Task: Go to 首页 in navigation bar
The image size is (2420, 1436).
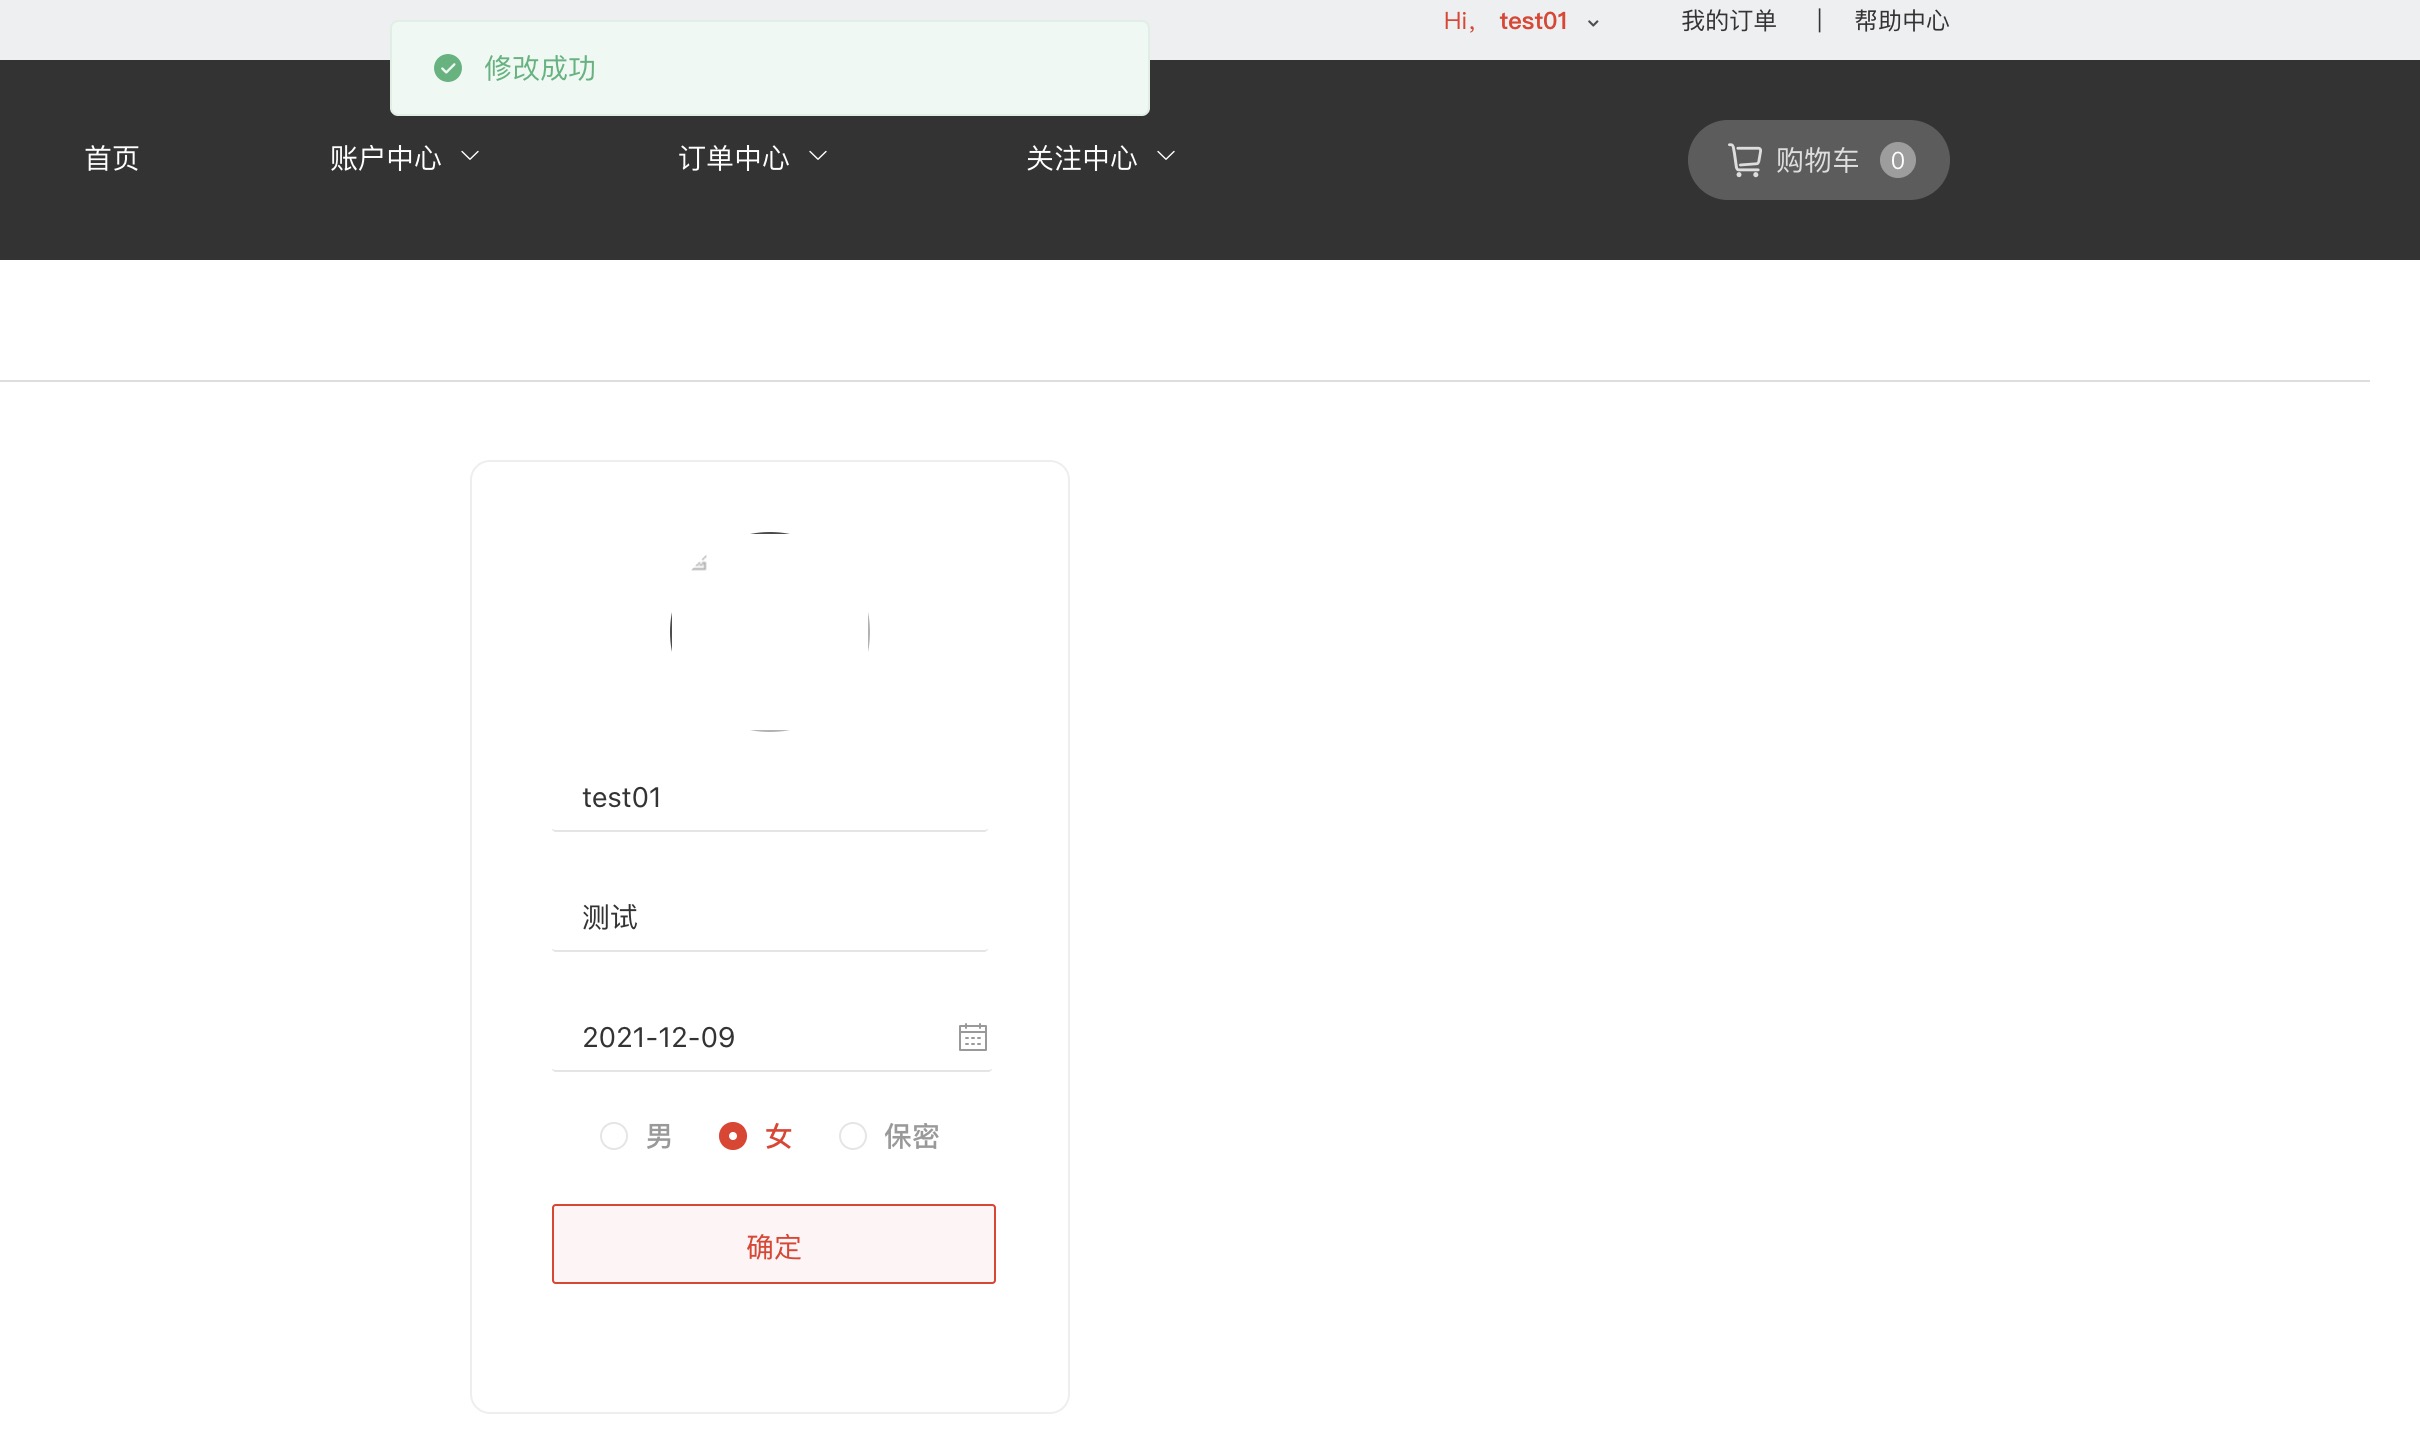Action: click(x=111, y=158)
